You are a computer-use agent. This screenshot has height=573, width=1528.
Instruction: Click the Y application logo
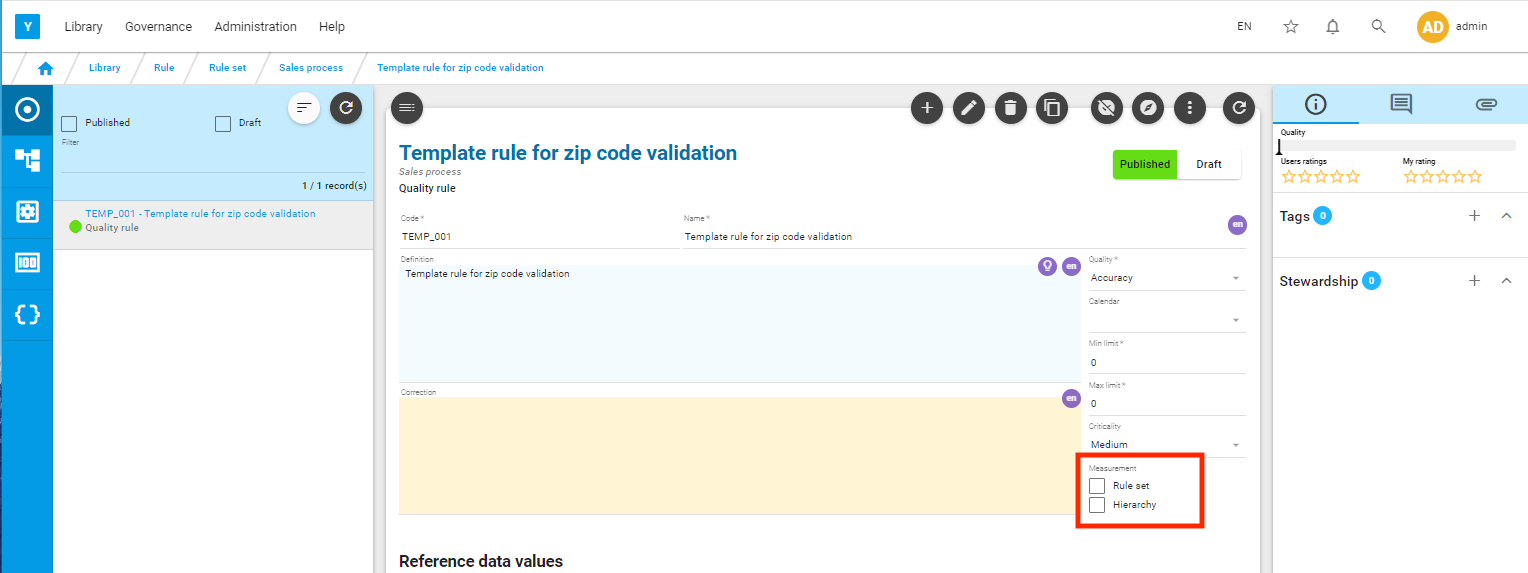27,27
